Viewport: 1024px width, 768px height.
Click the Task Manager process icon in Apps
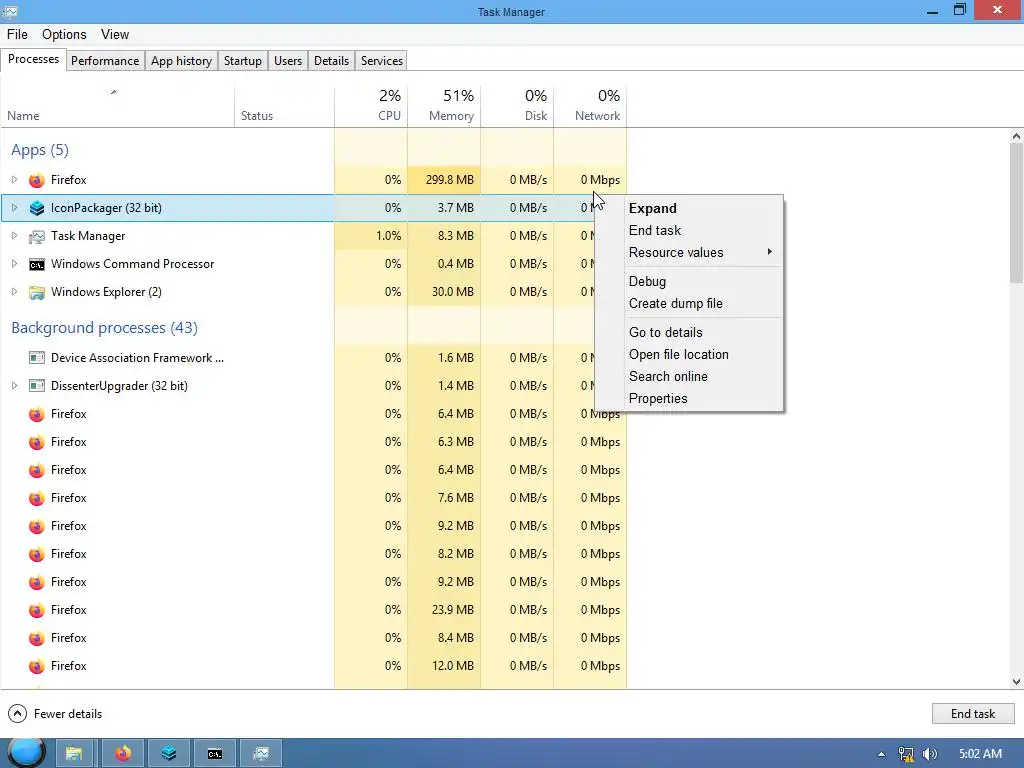37,236
